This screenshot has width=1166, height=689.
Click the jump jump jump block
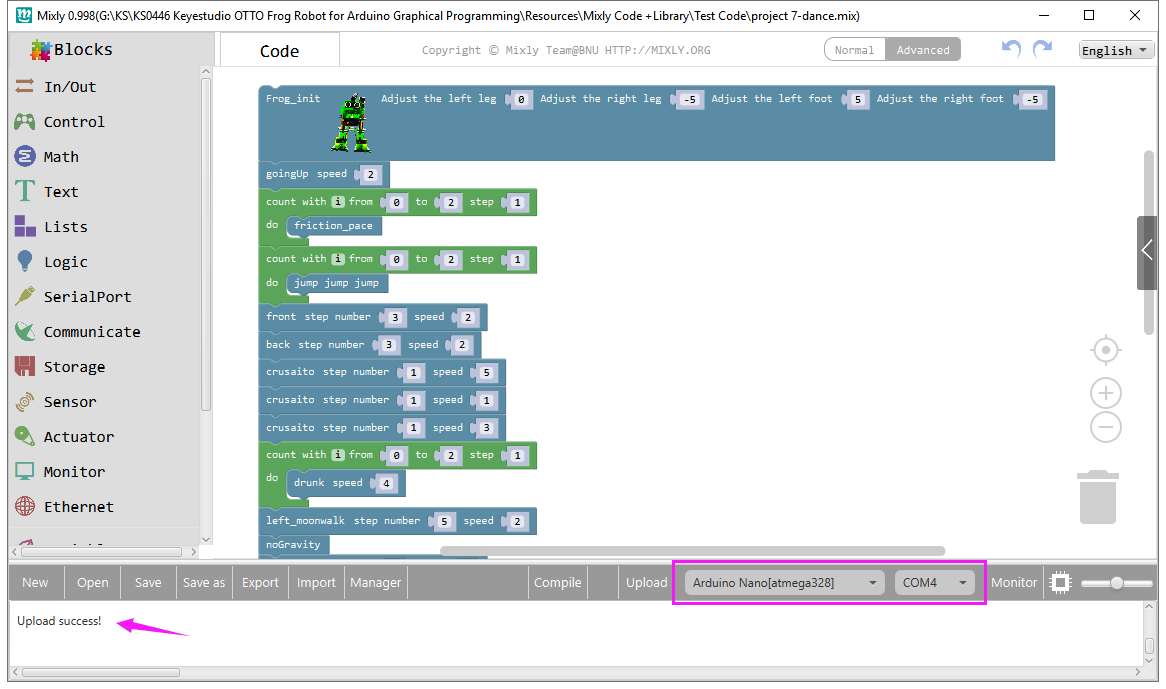[x=336, y=282]
